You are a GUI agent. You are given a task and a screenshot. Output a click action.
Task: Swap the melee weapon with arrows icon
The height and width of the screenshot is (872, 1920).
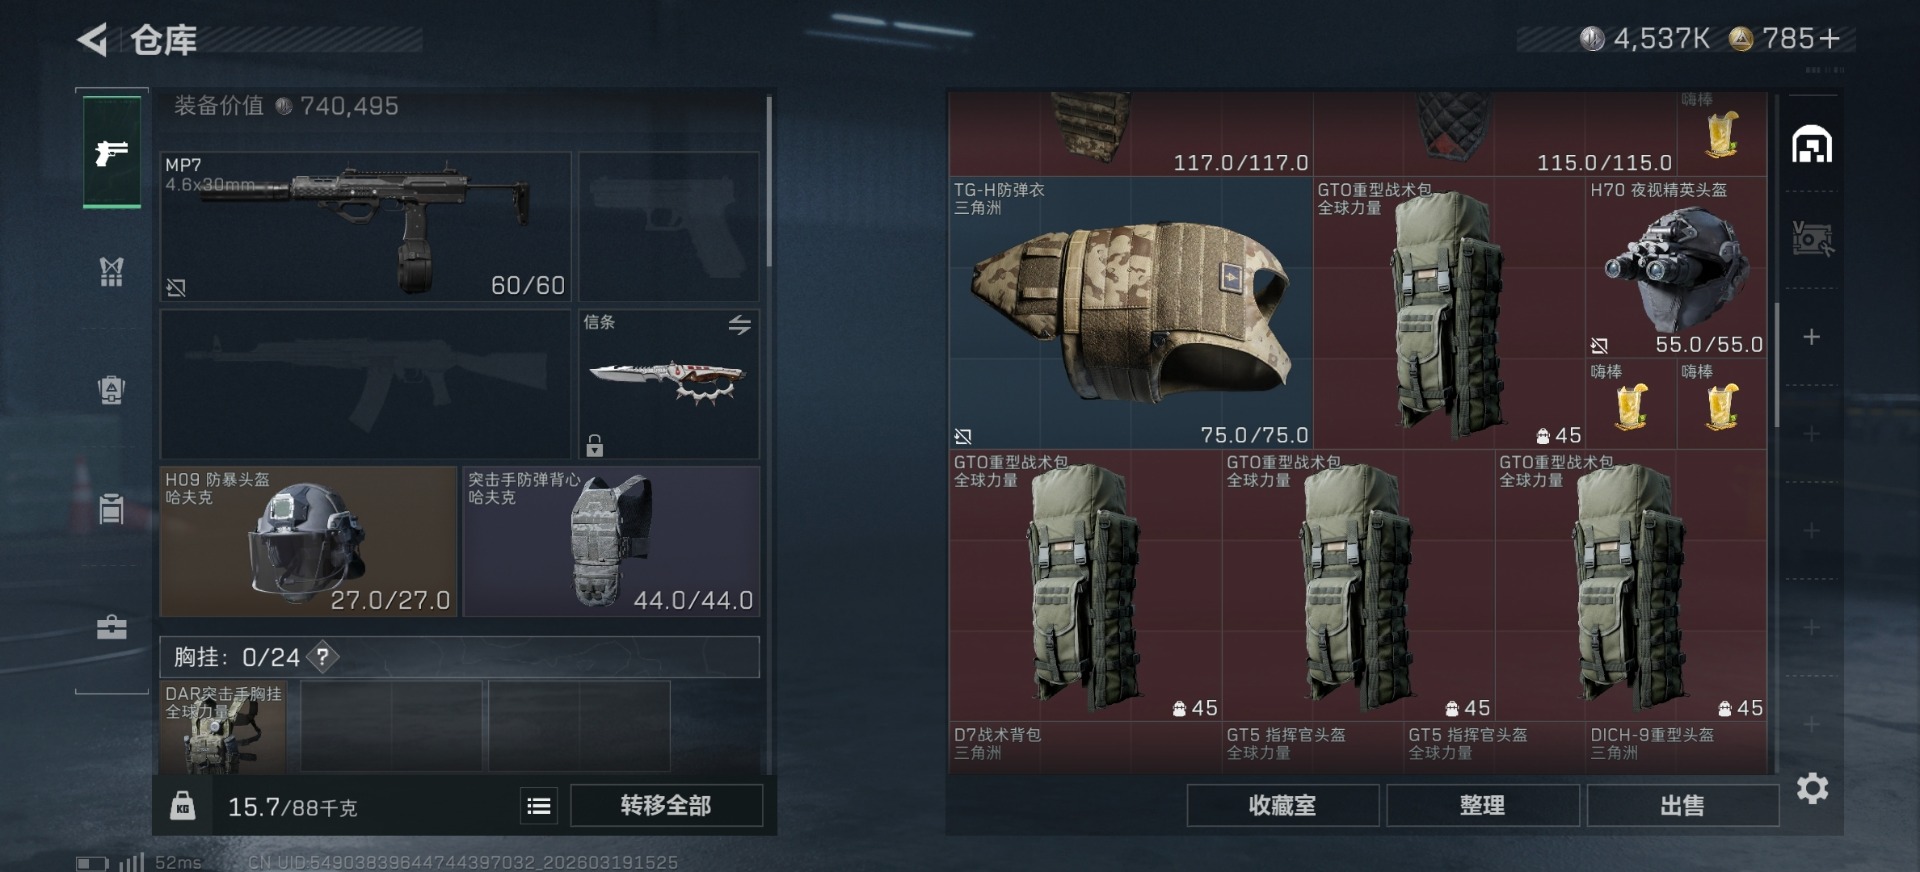(x=739, y=325)
